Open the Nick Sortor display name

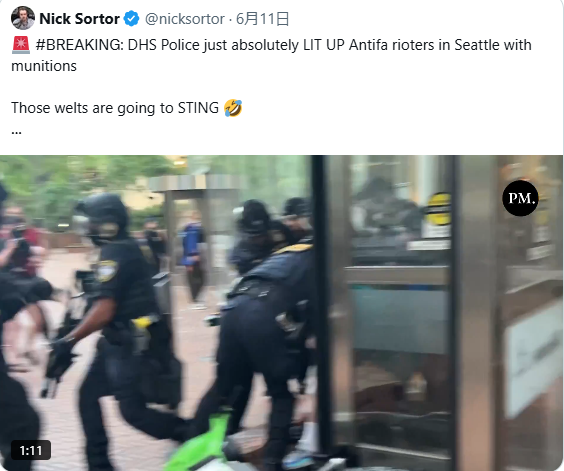click(x=79, y=19)
